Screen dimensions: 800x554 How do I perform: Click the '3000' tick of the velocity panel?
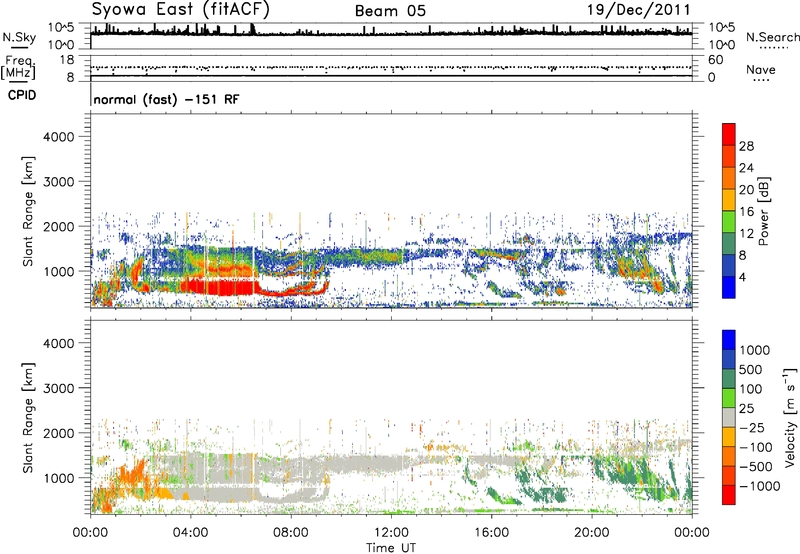(x=58, y=388)
